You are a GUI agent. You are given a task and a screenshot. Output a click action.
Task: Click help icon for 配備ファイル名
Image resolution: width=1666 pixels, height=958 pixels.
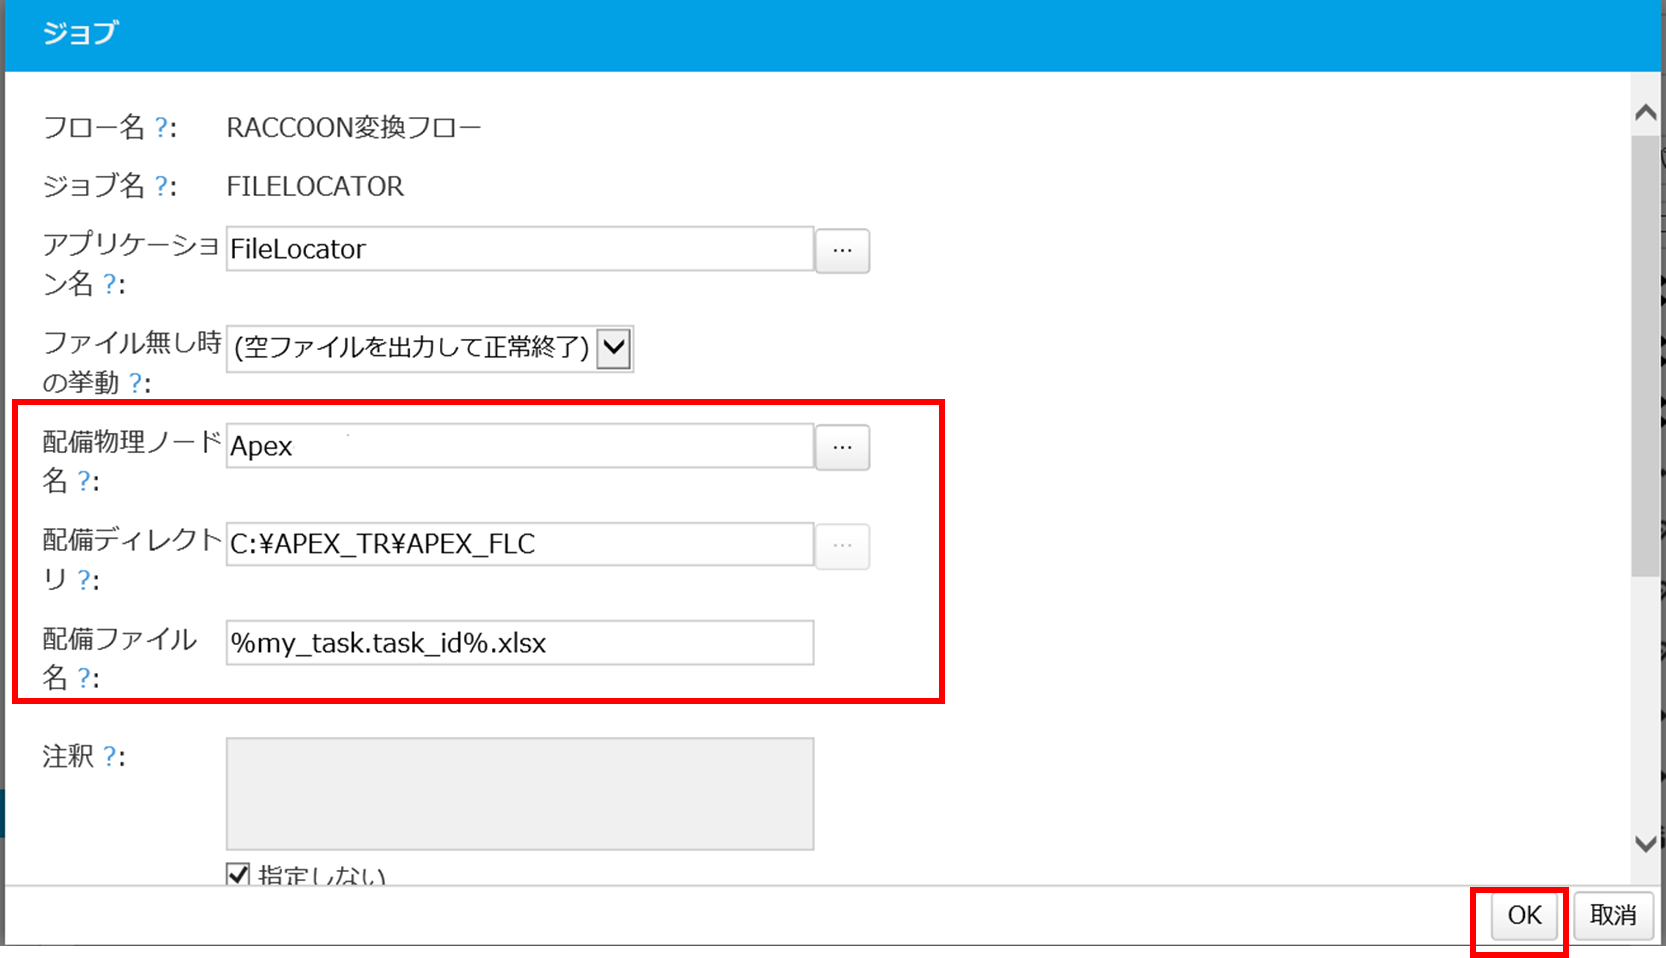(x=83, y=678)
